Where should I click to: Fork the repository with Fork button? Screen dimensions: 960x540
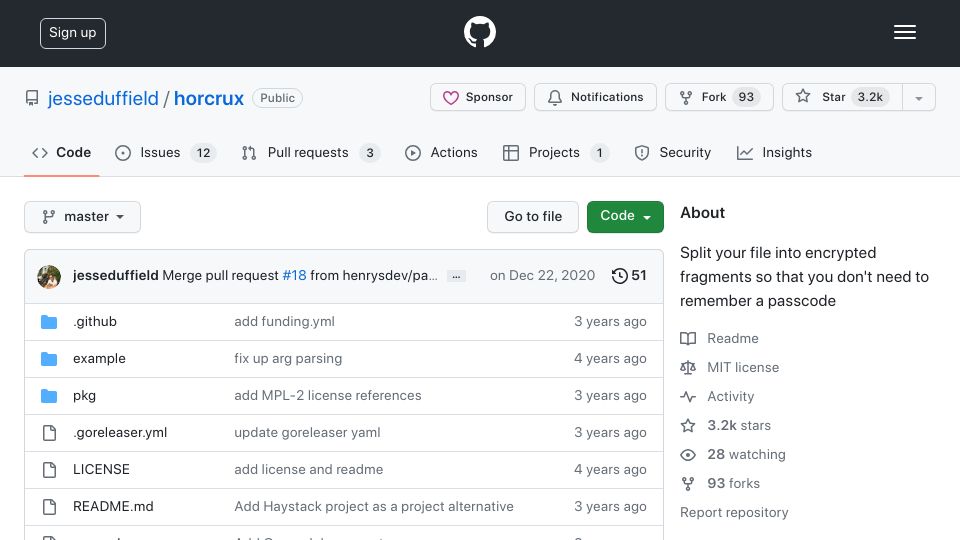[x=719, y=97]
